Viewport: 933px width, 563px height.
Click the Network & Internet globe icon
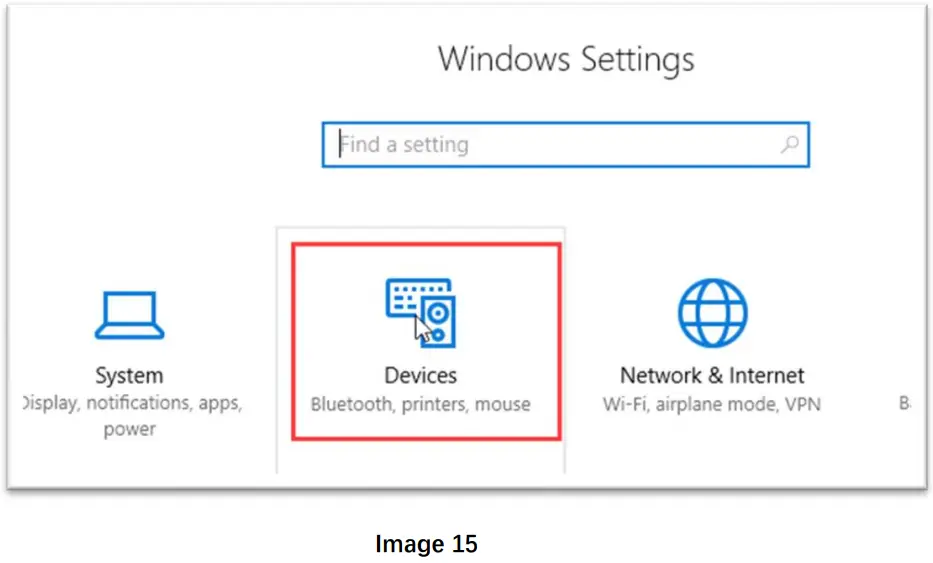click(712, 313)
